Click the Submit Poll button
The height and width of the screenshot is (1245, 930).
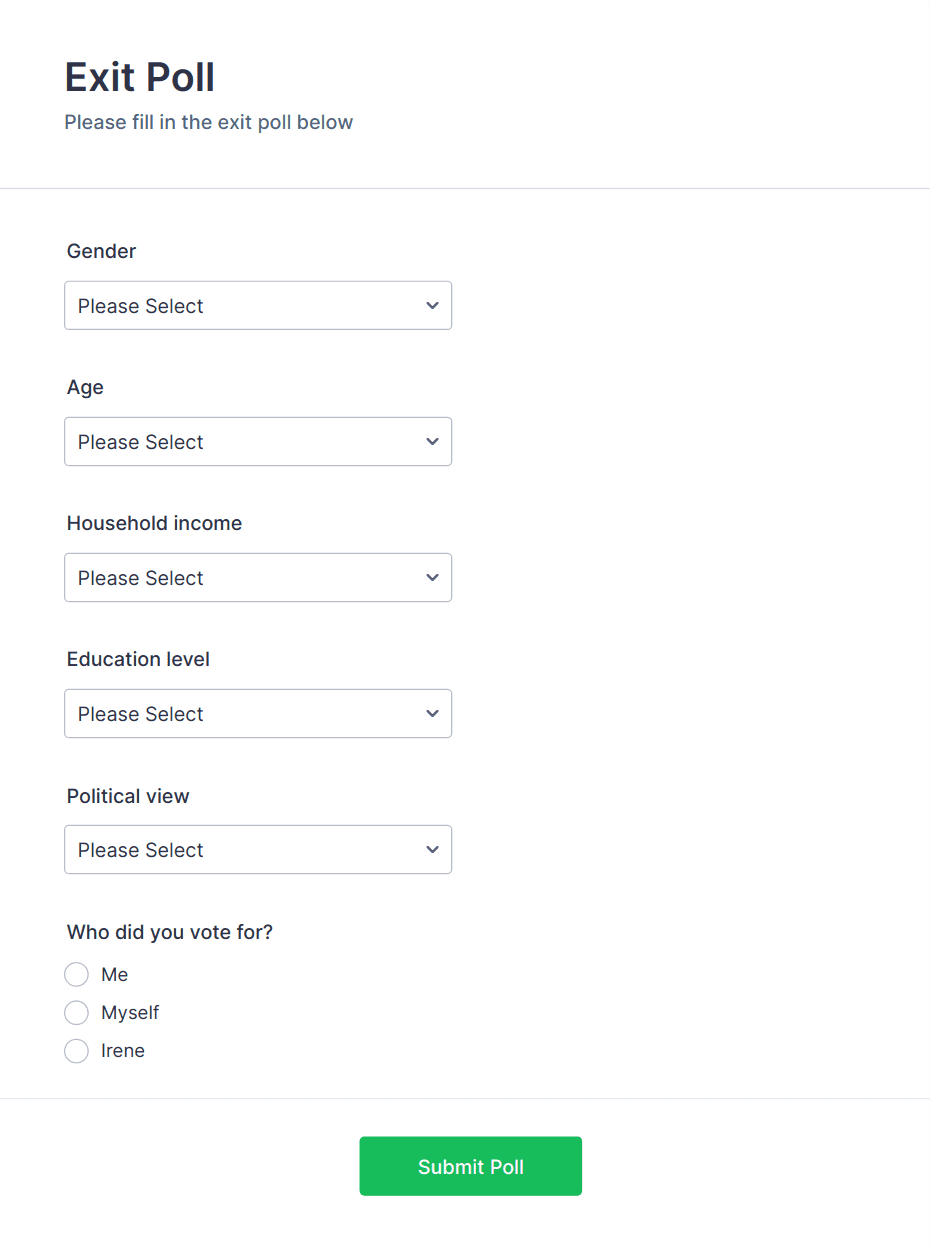tap(470, 1166)
